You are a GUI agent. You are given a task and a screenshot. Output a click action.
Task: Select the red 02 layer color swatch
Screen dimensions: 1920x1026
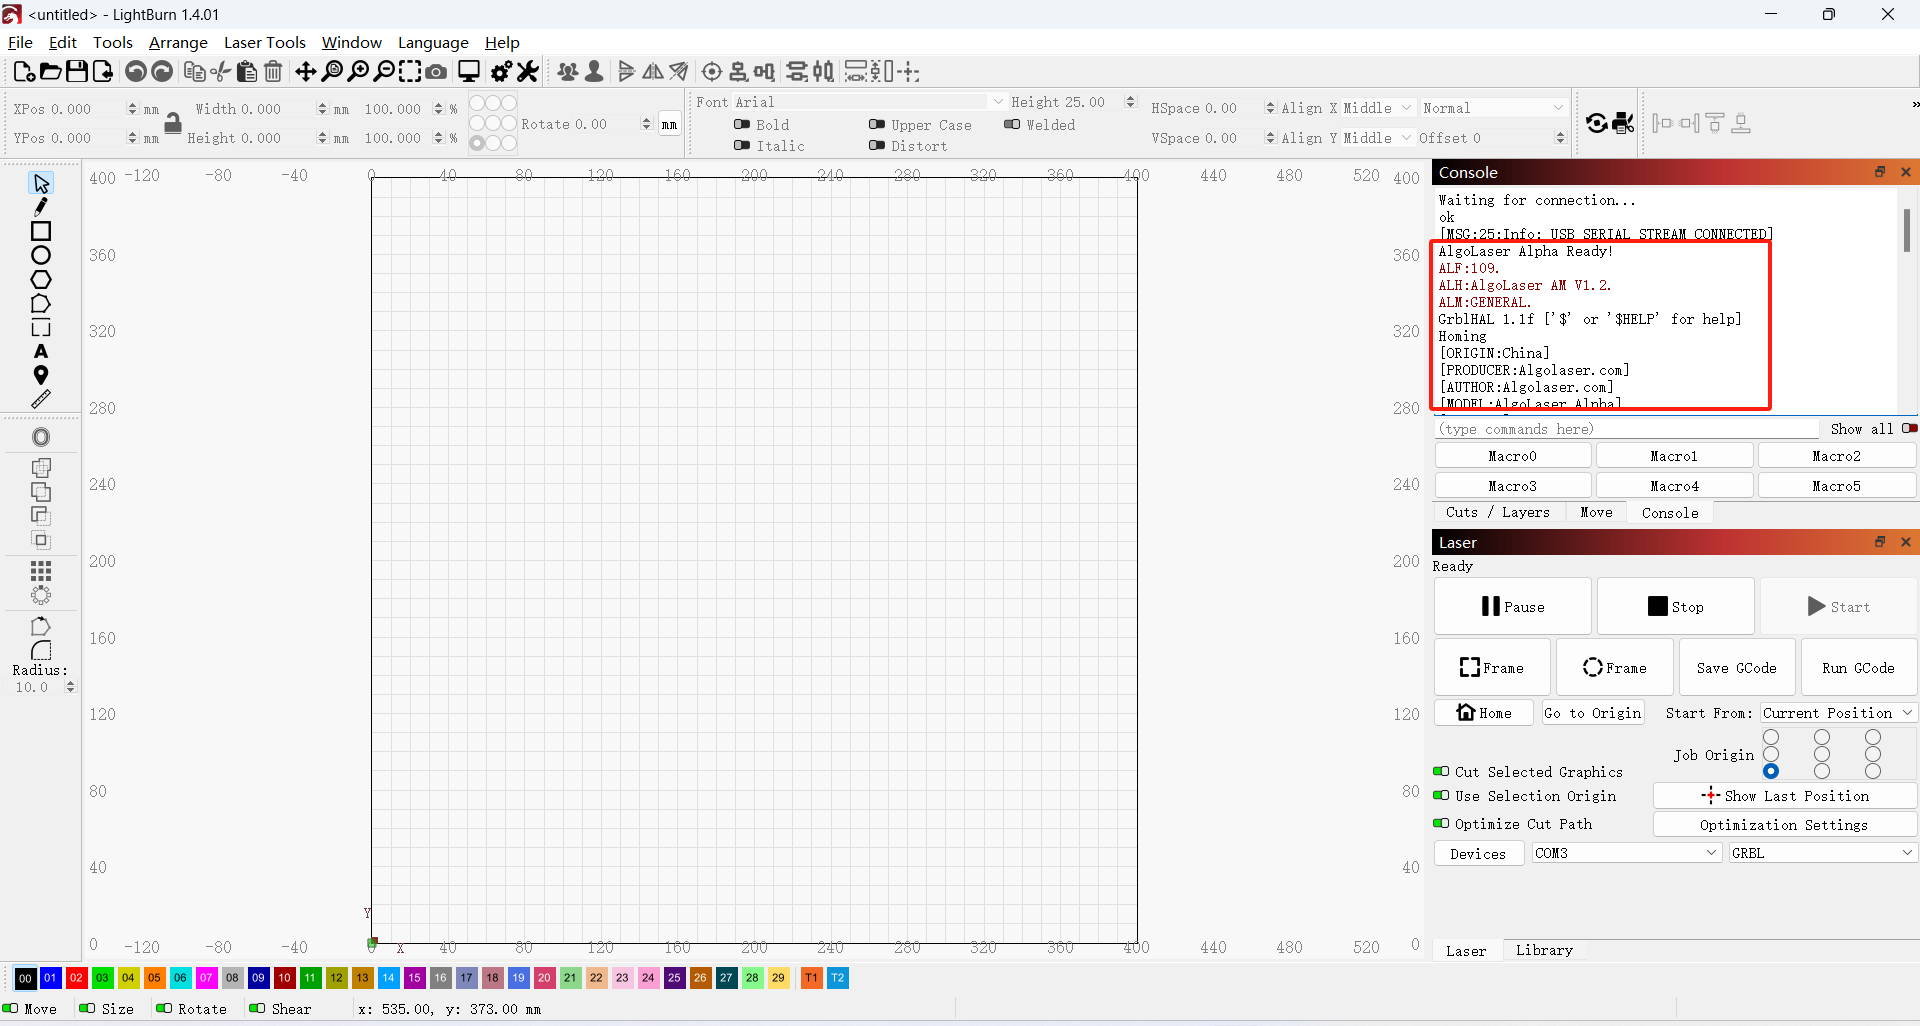pos(76,977)
